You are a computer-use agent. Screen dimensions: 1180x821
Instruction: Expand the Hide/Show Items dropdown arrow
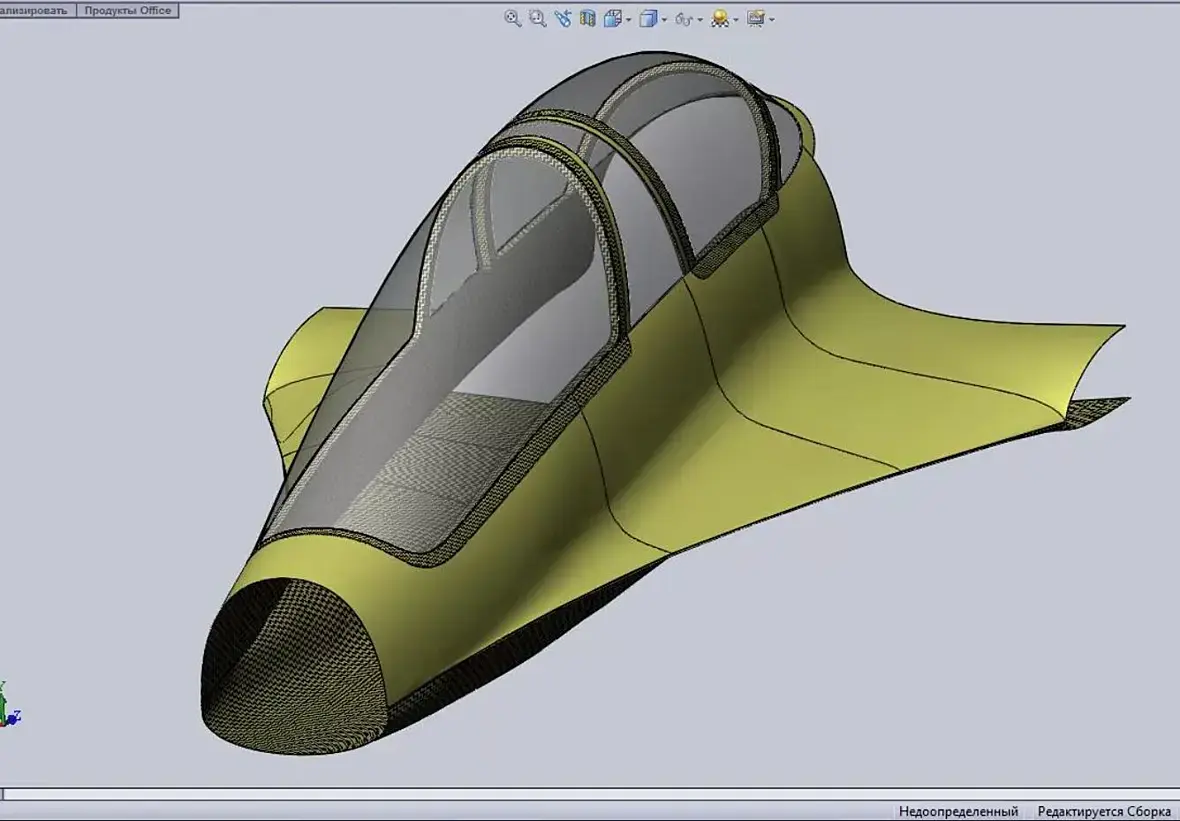pos(700,20)
